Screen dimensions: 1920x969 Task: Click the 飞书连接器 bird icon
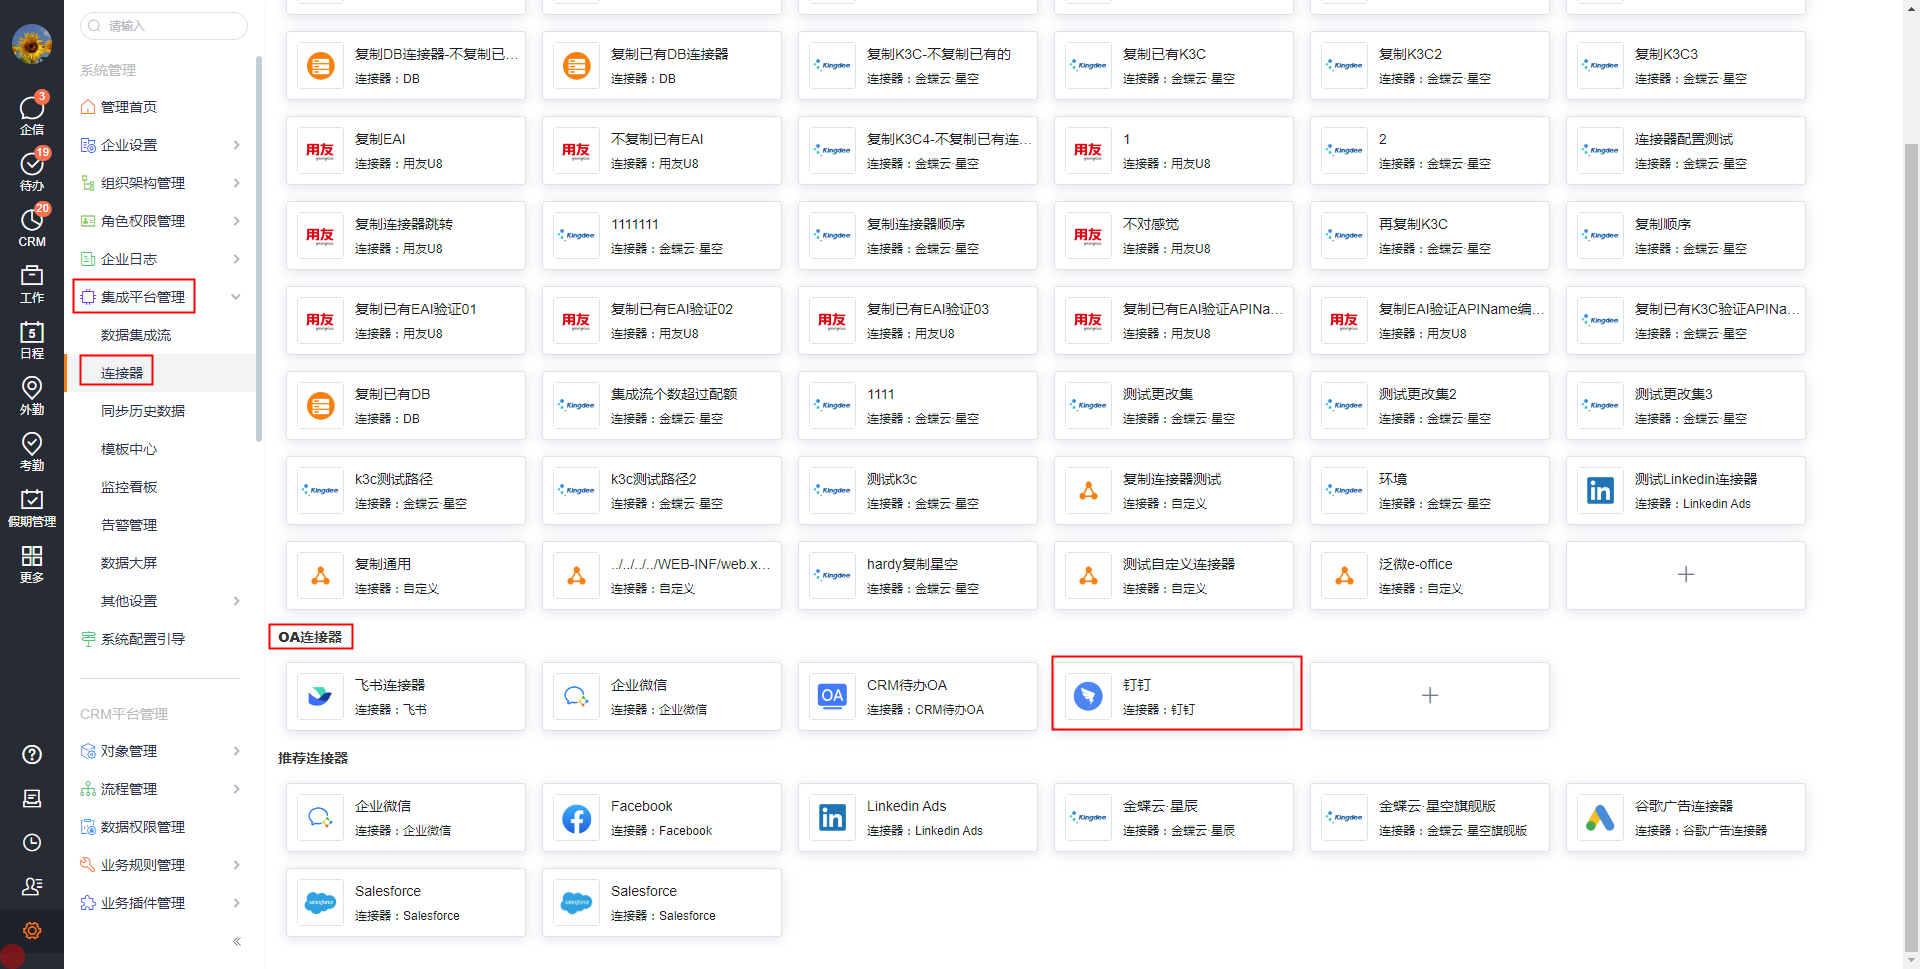(x=320, y=696)
